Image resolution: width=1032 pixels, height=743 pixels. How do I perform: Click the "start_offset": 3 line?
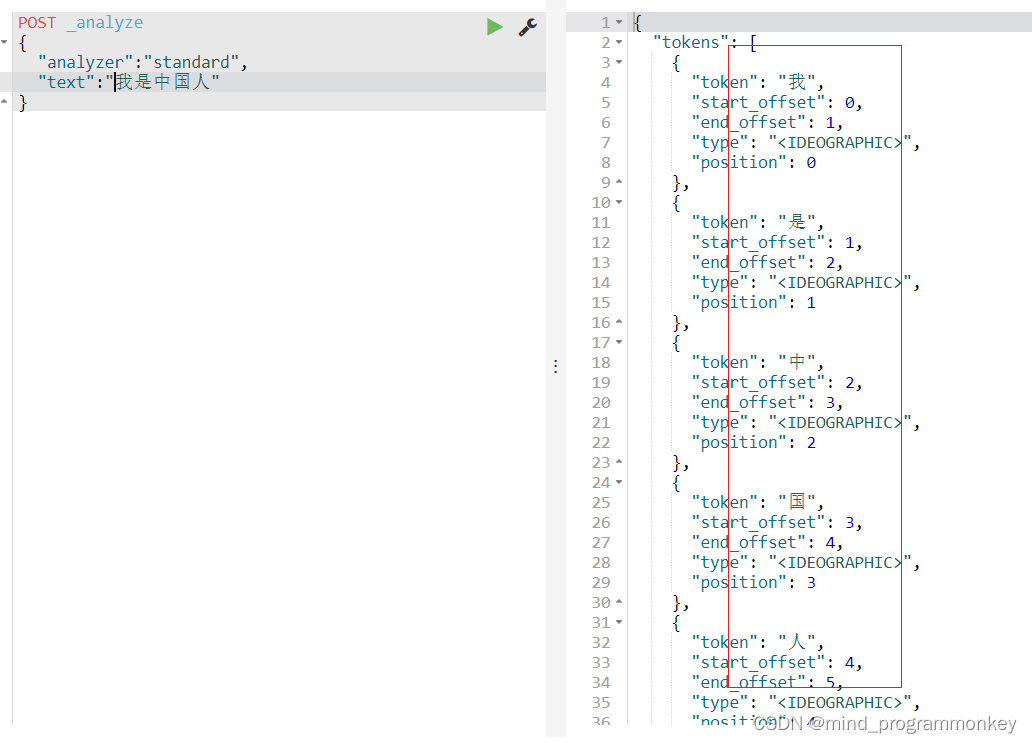tap(777, 523)
